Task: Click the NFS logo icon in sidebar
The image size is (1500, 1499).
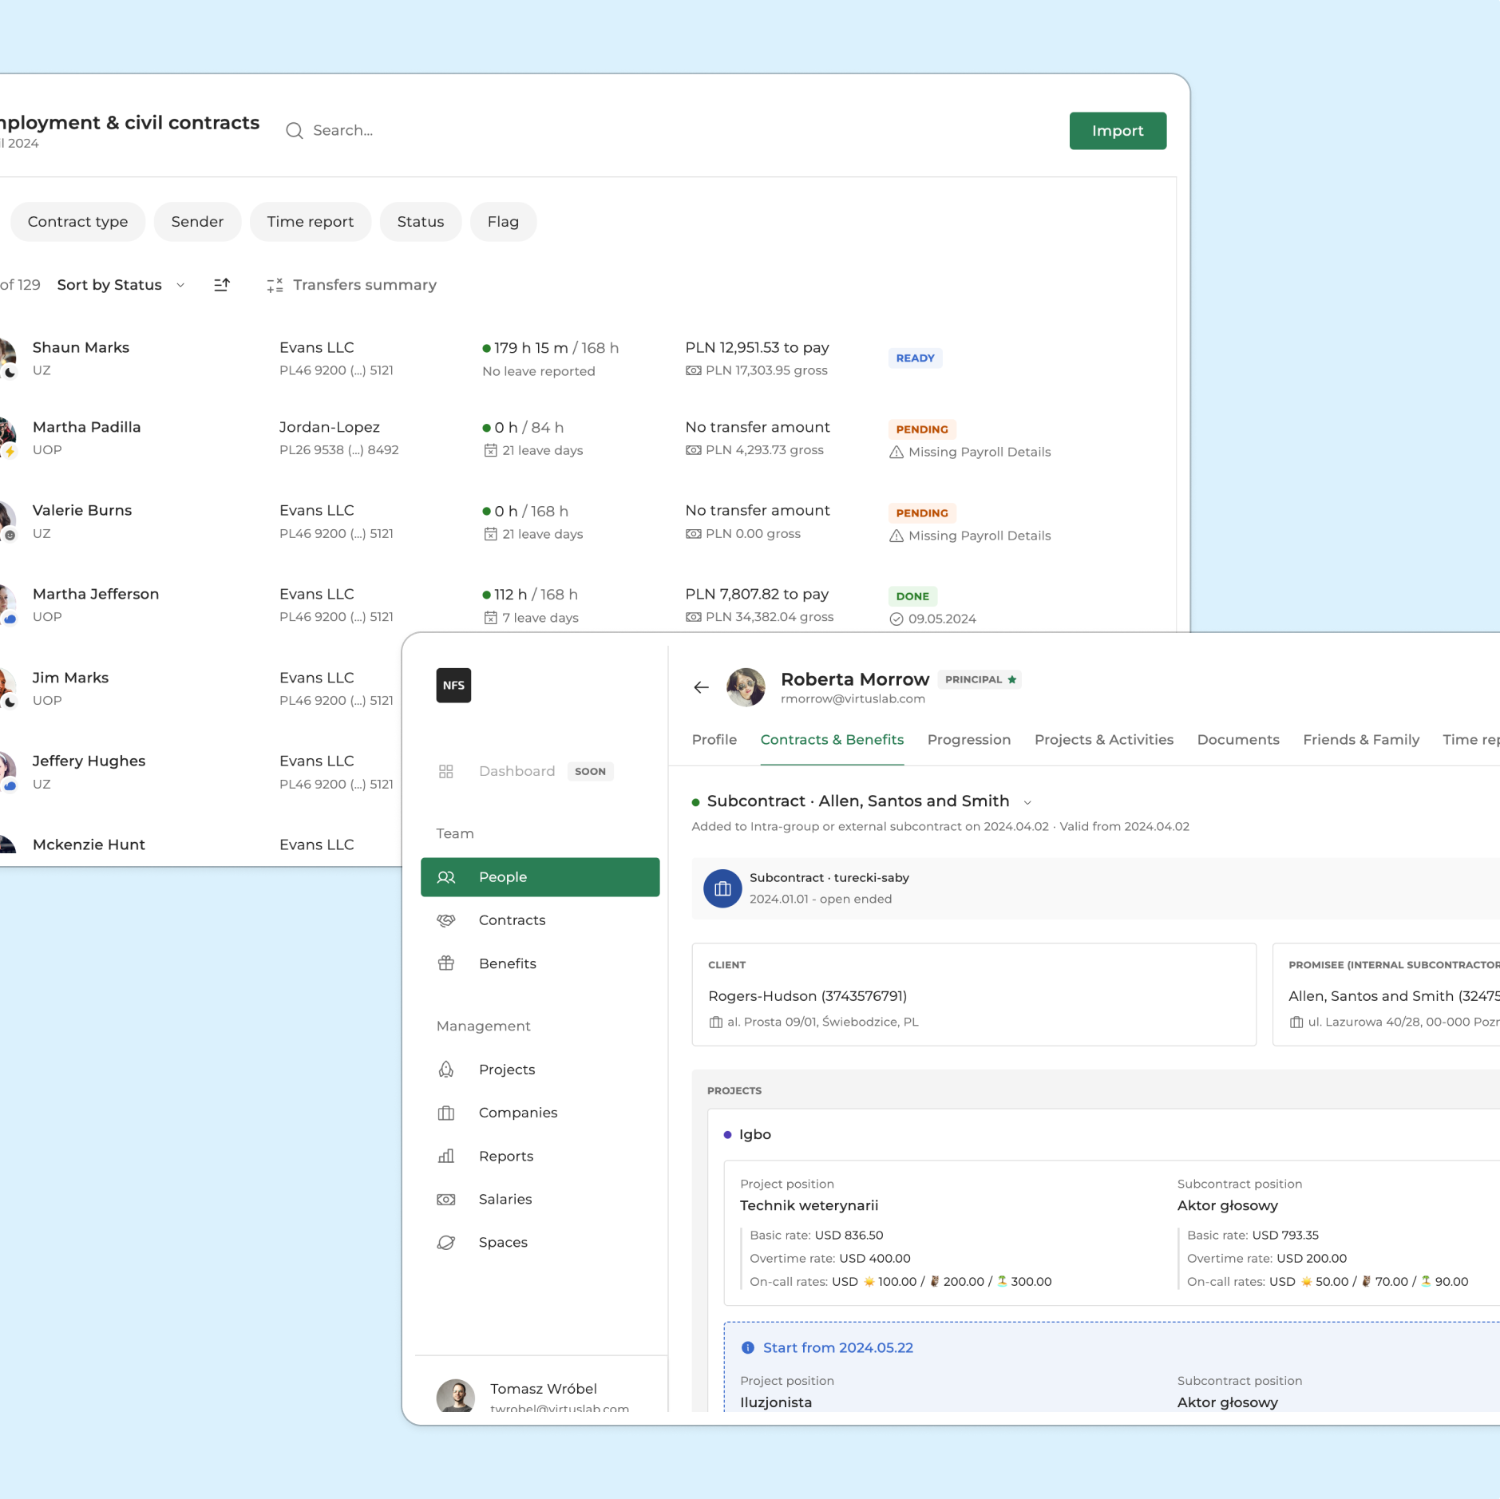Action: pos(453,685)
